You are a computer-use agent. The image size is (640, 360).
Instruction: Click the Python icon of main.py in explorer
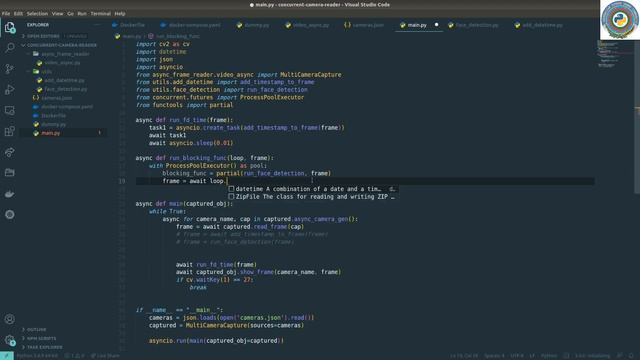tap(36, 133)
